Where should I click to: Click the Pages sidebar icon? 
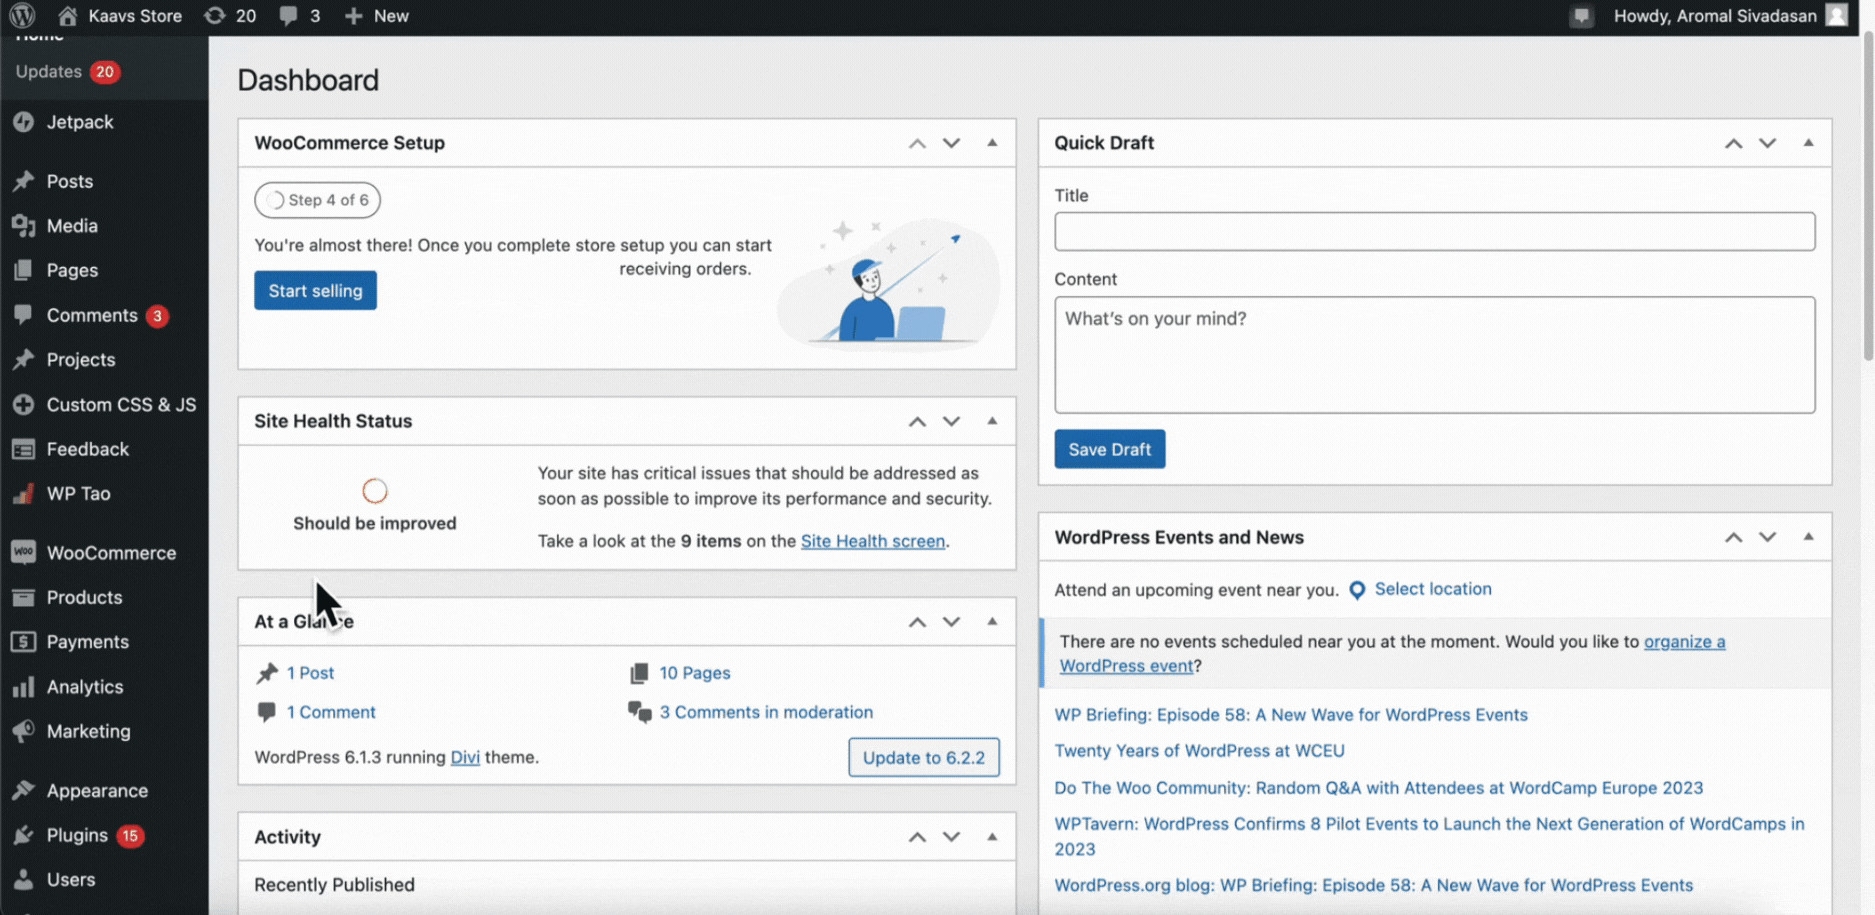[23, 270]
